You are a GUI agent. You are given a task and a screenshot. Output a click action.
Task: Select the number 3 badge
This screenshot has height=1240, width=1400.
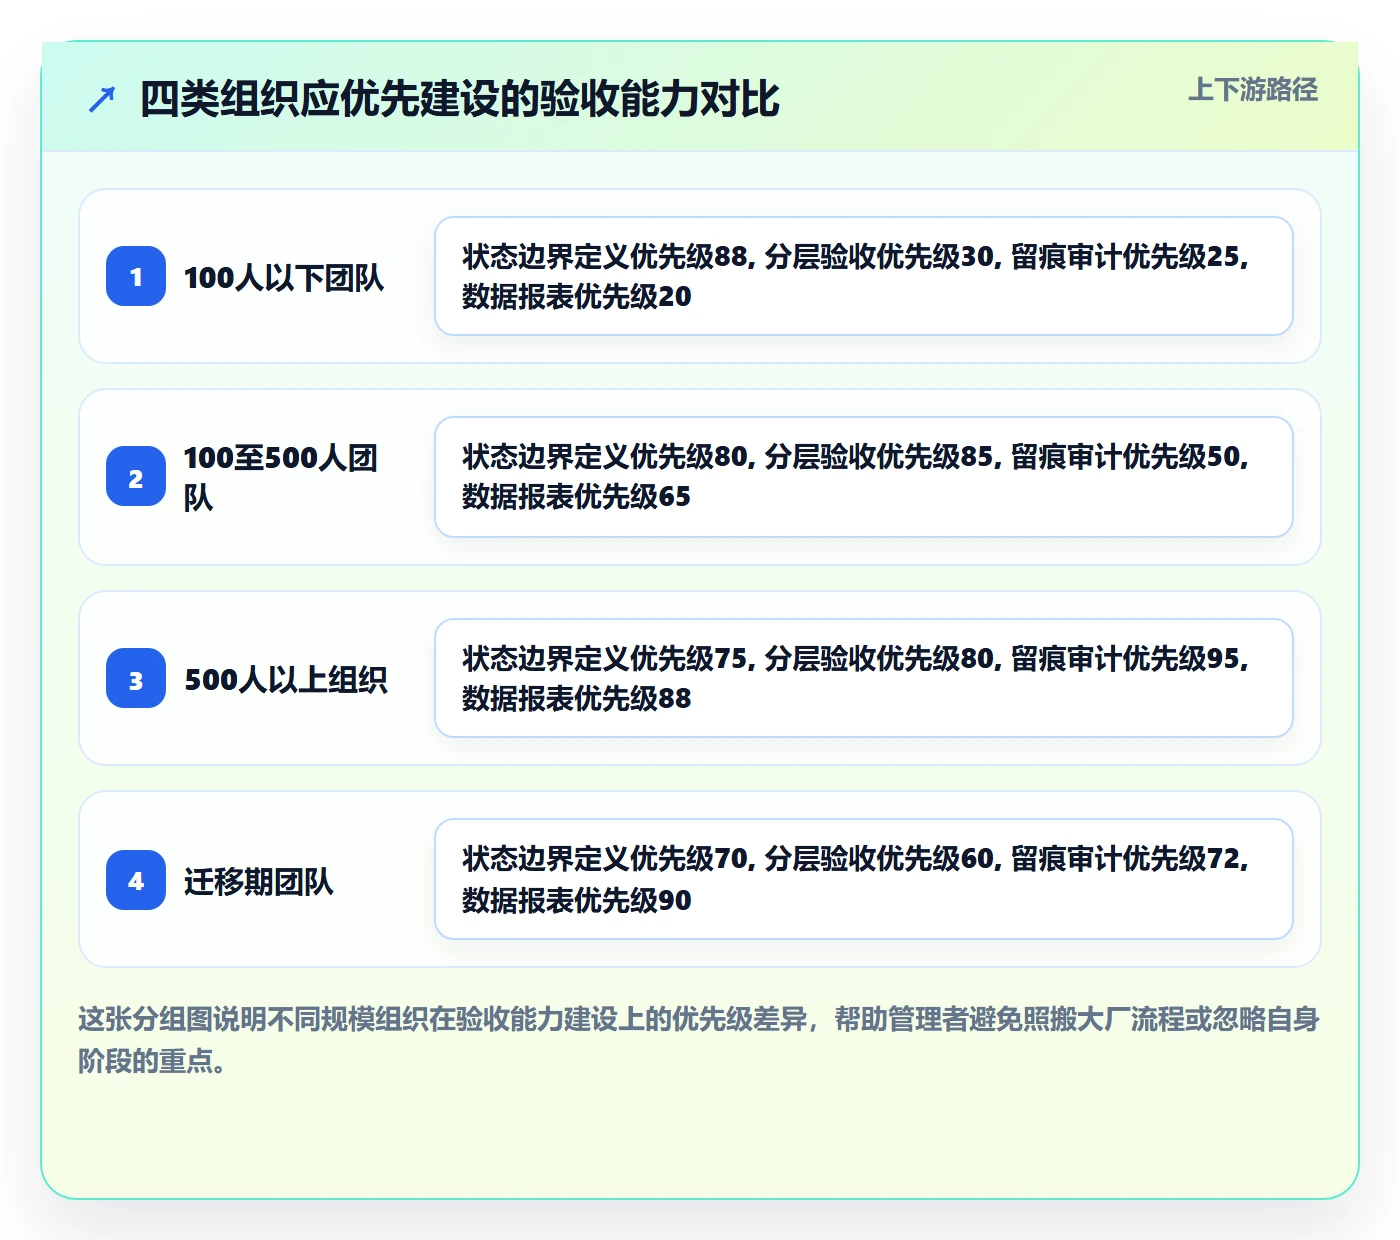136,678
